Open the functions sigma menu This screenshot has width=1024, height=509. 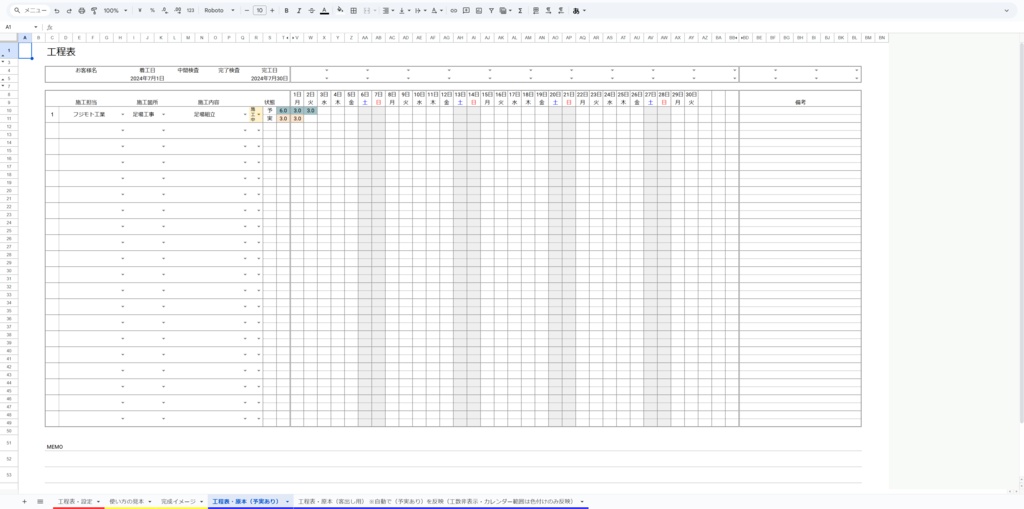[x=520, y=10]
